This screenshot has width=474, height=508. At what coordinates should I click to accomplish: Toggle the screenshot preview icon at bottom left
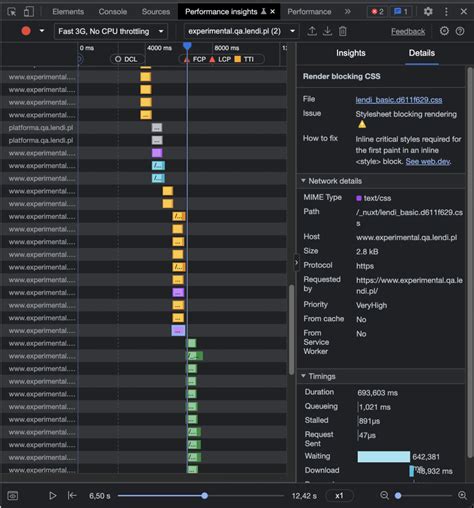point(13,496)
